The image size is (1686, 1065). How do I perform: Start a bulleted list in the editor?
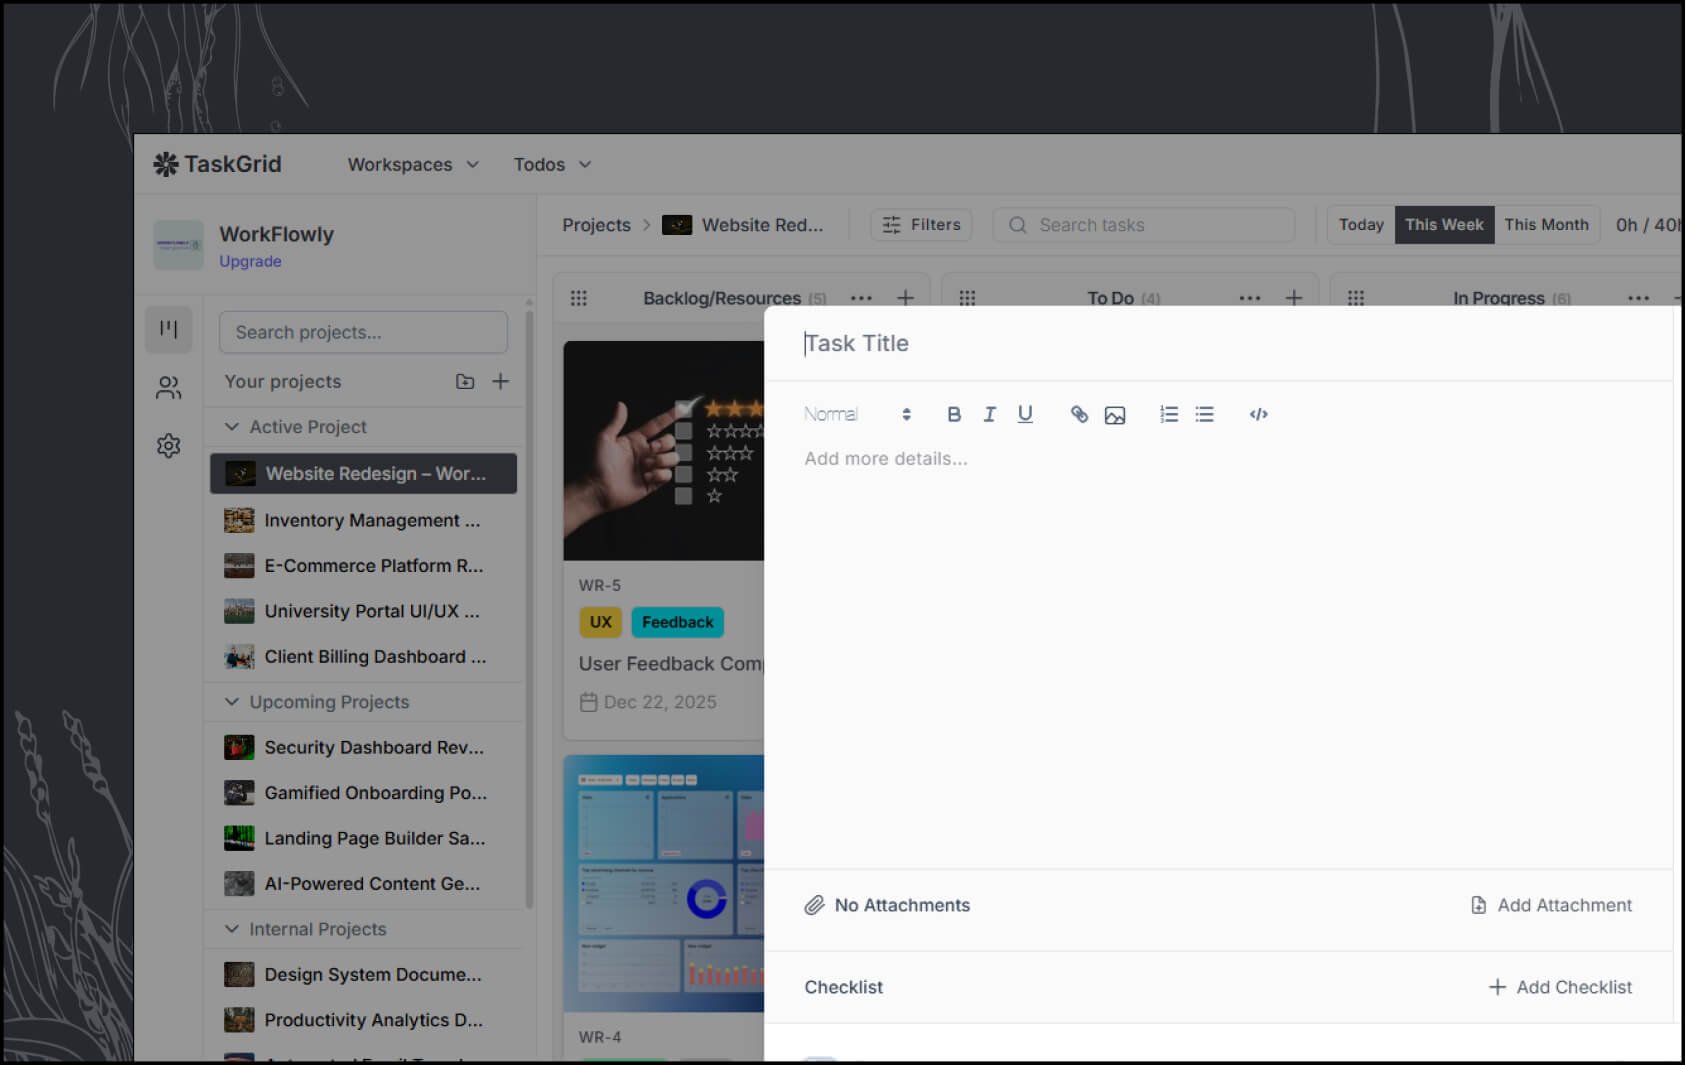click(1204, 414)
